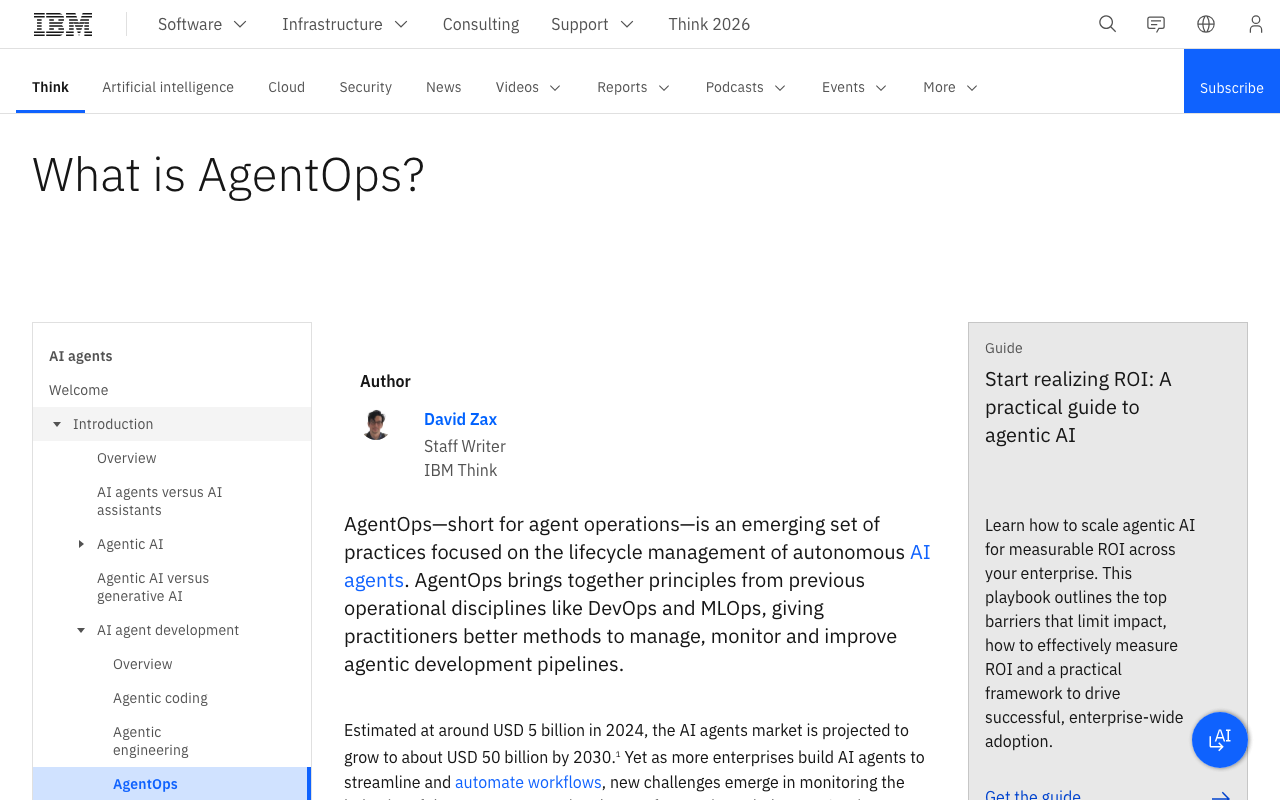Screen dimensions: 1280x800
Task: Open the globe language selector
Action: coord(1206,24)
